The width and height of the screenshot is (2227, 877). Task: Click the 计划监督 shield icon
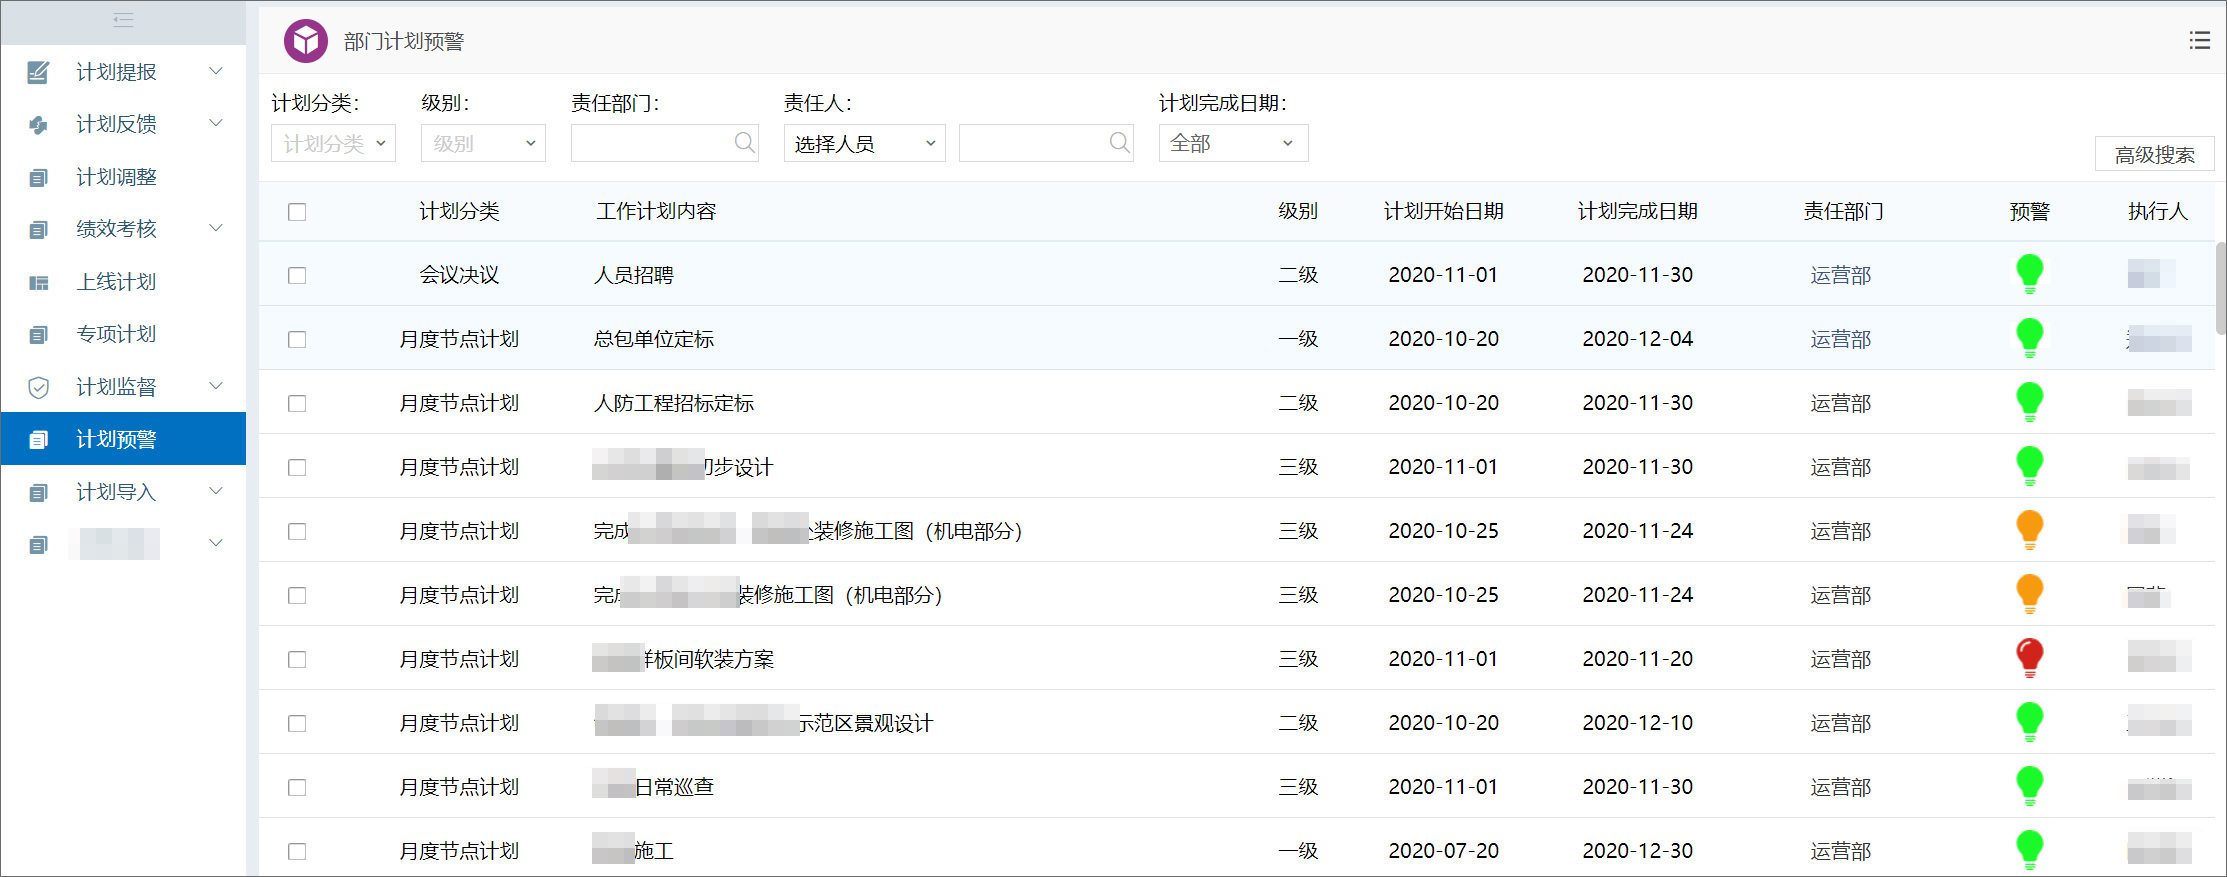(38, 388)
